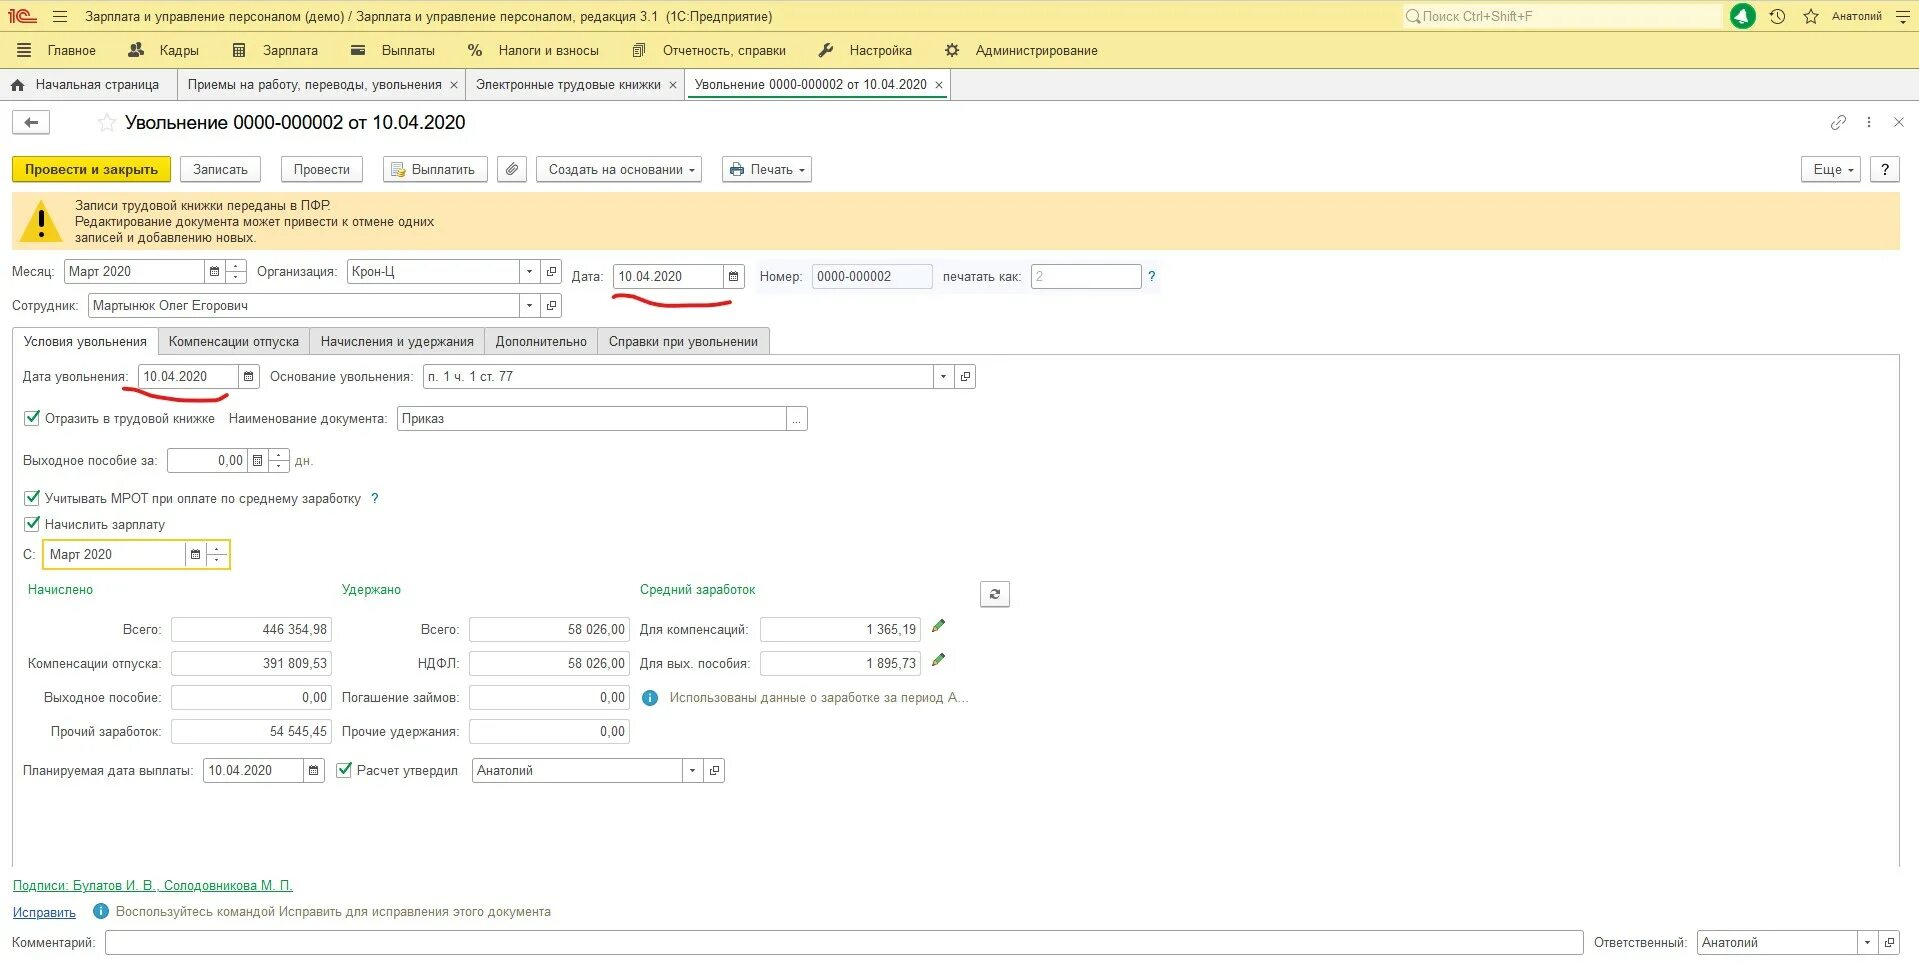Open Подписи: Булатов, Солодовникова link
The image size is (1919, 965).
(x=152, y=885)
